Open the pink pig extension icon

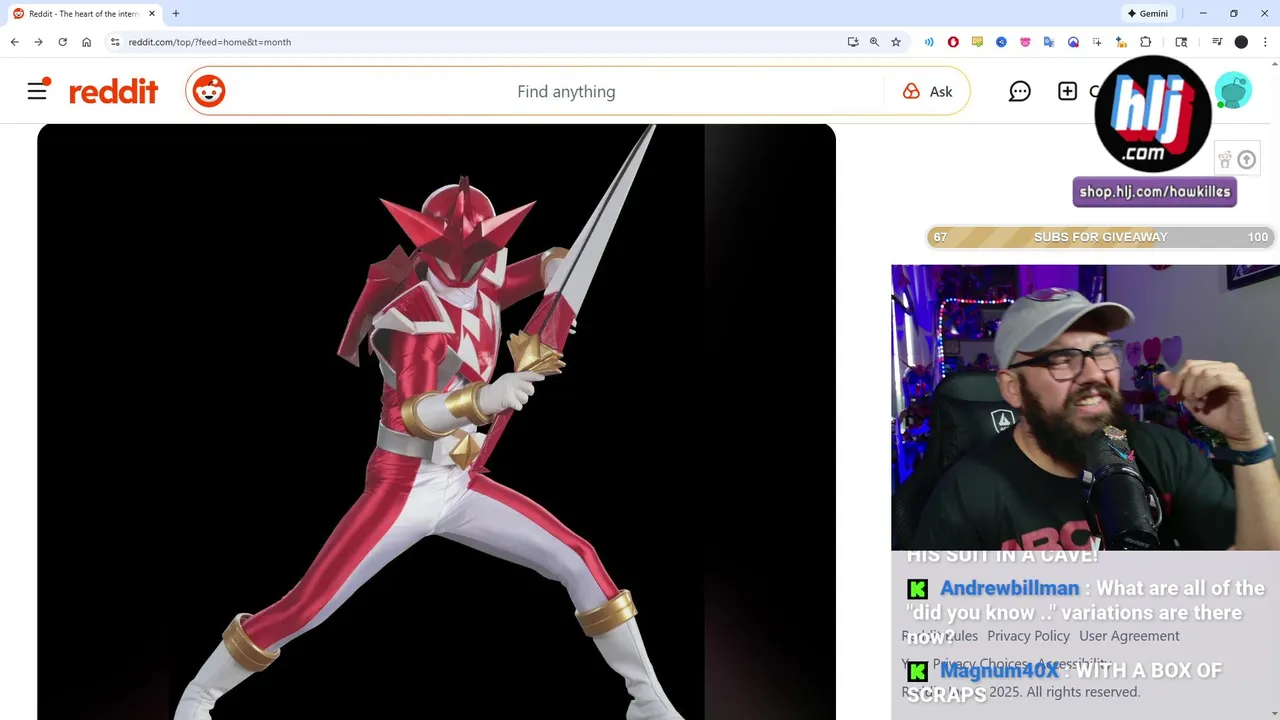tap(1025, 42)
